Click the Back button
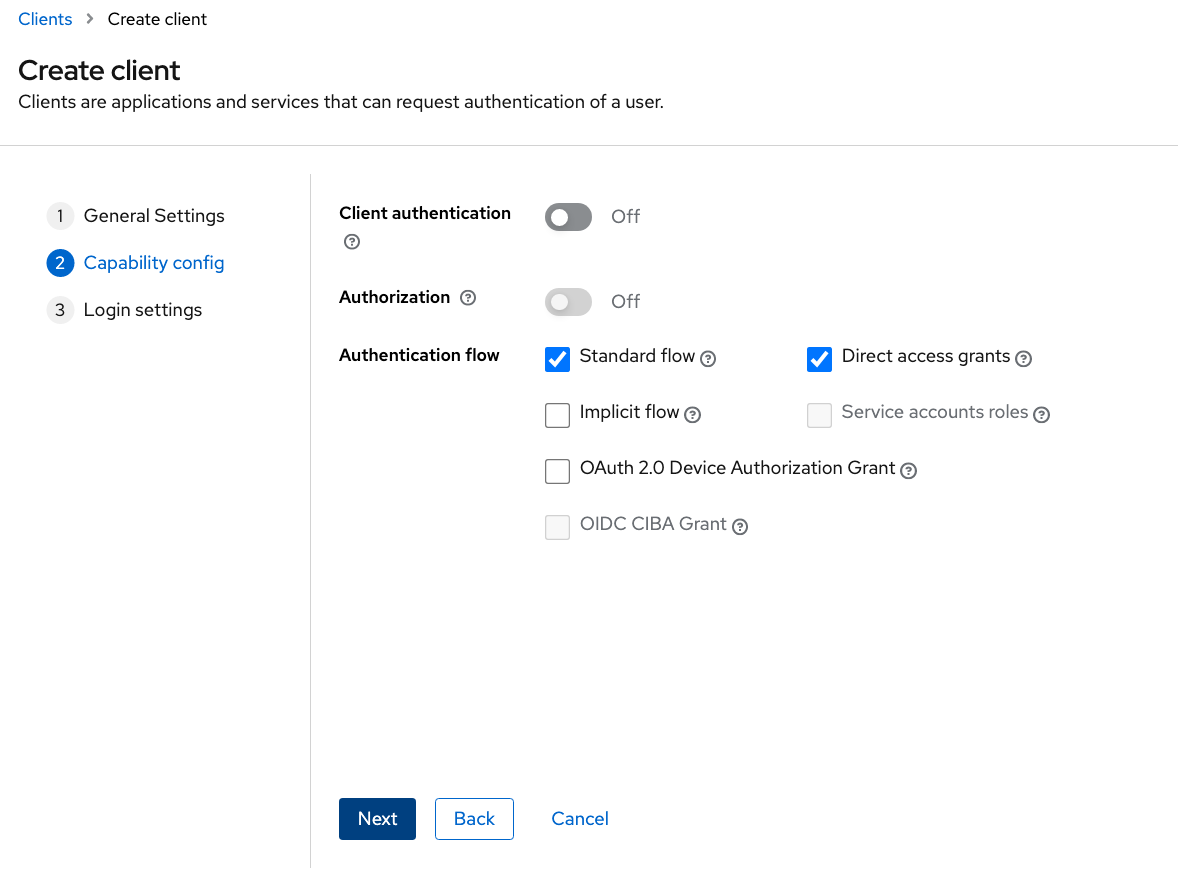 474,819
